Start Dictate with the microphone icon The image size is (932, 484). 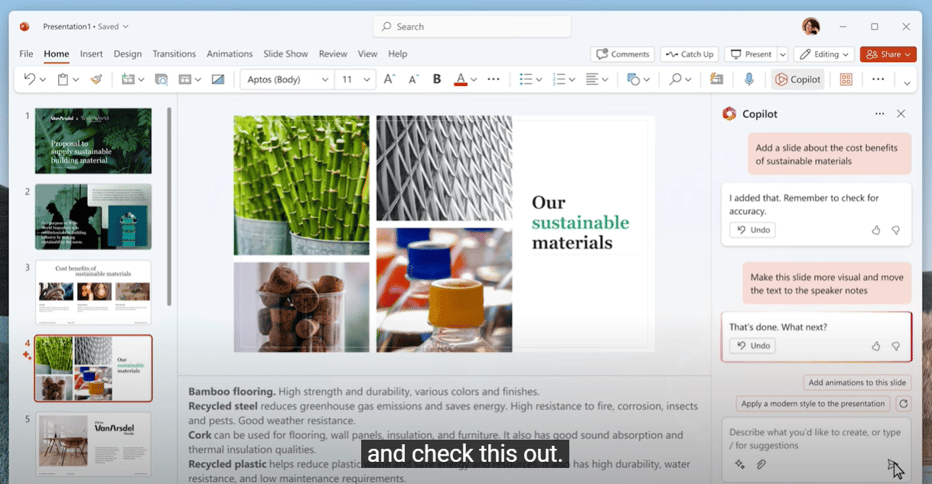pyautogui.click(x=749, y=79)
